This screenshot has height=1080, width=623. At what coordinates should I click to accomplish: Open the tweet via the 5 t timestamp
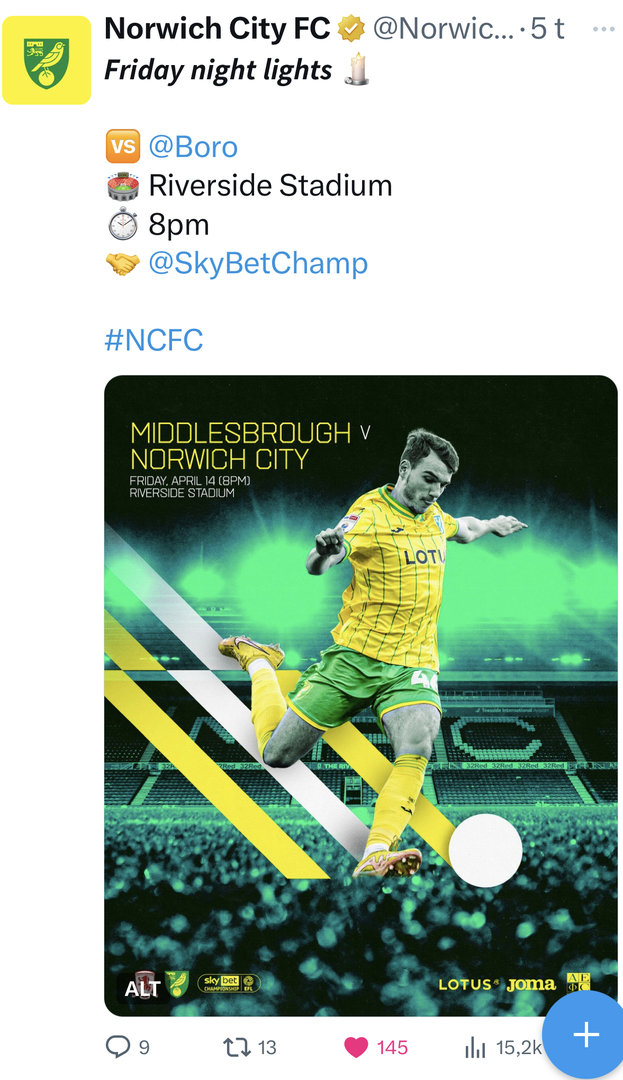(547, 29)
